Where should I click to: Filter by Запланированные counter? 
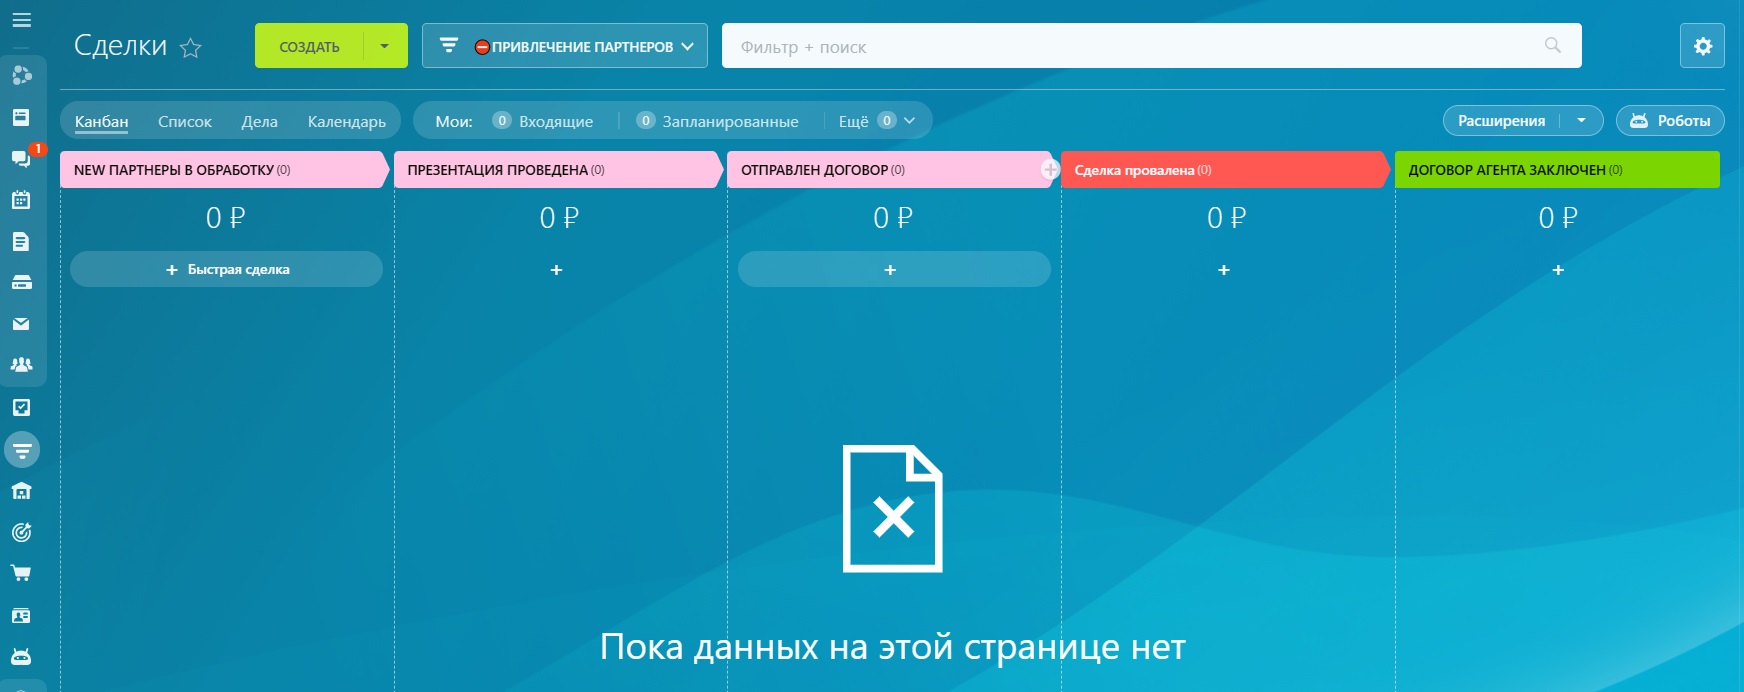coord(718,121)
